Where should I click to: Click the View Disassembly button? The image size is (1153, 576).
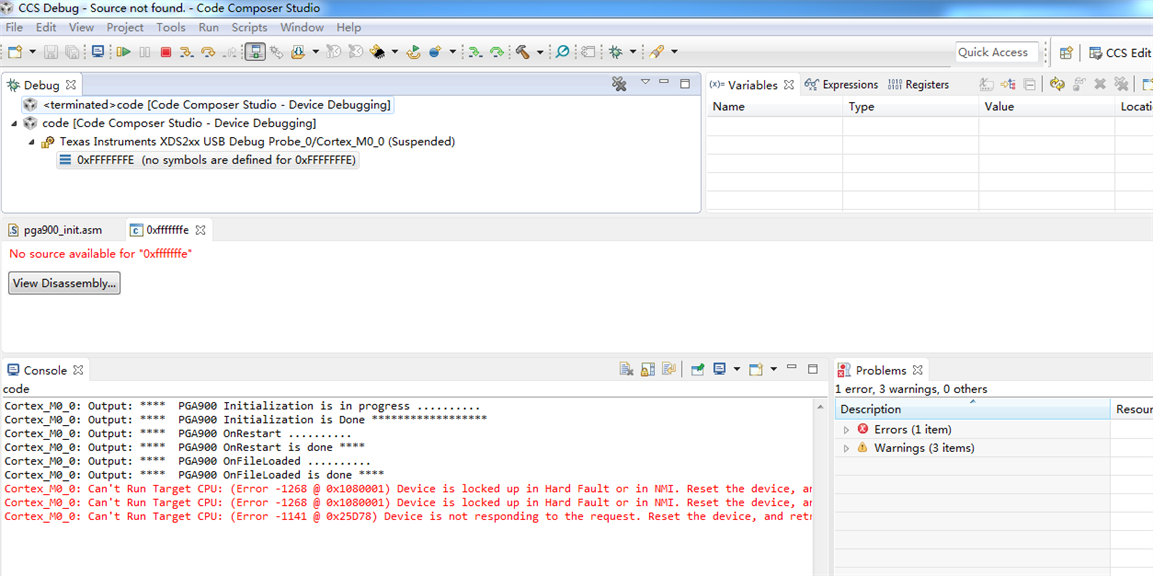pos(65,283)
